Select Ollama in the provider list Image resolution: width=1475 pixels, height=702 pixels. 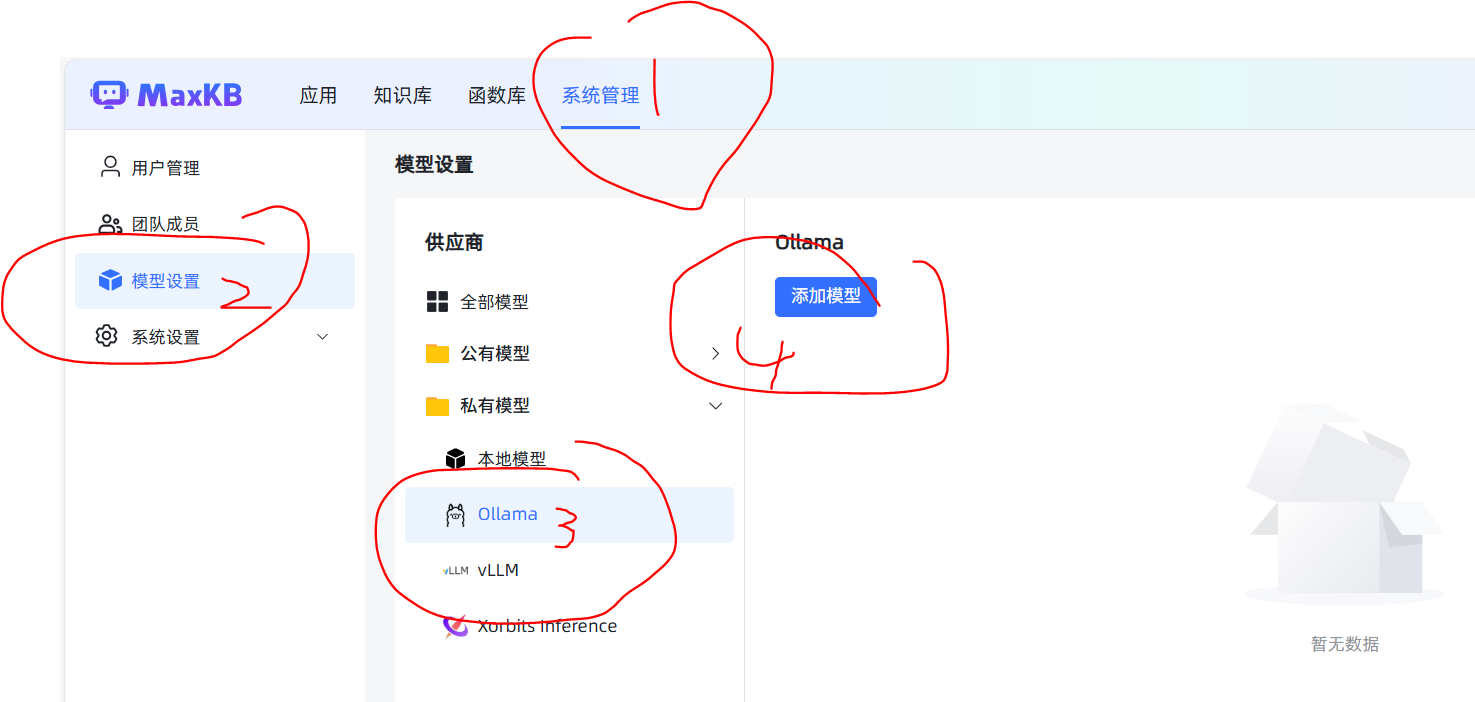coord(508,513)
